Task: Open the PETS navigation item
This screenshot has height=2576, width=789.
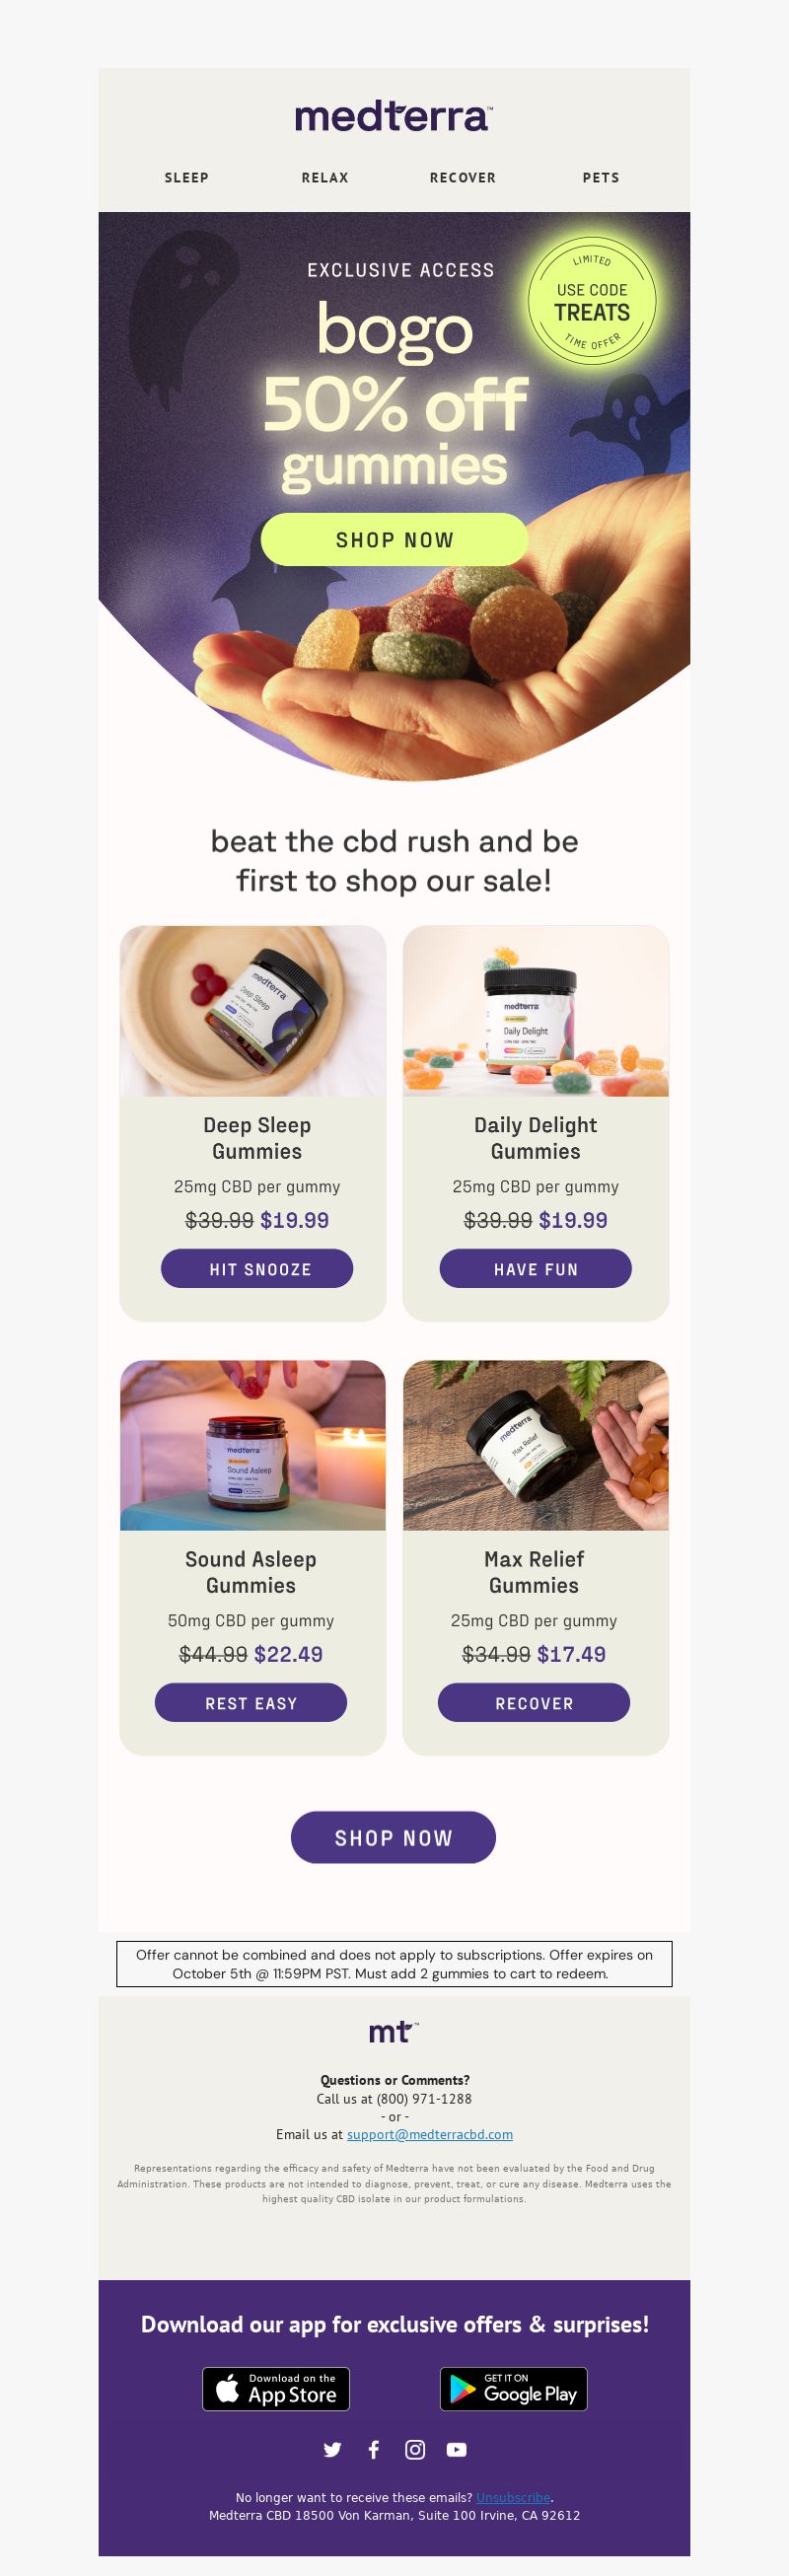Action: 601,177
